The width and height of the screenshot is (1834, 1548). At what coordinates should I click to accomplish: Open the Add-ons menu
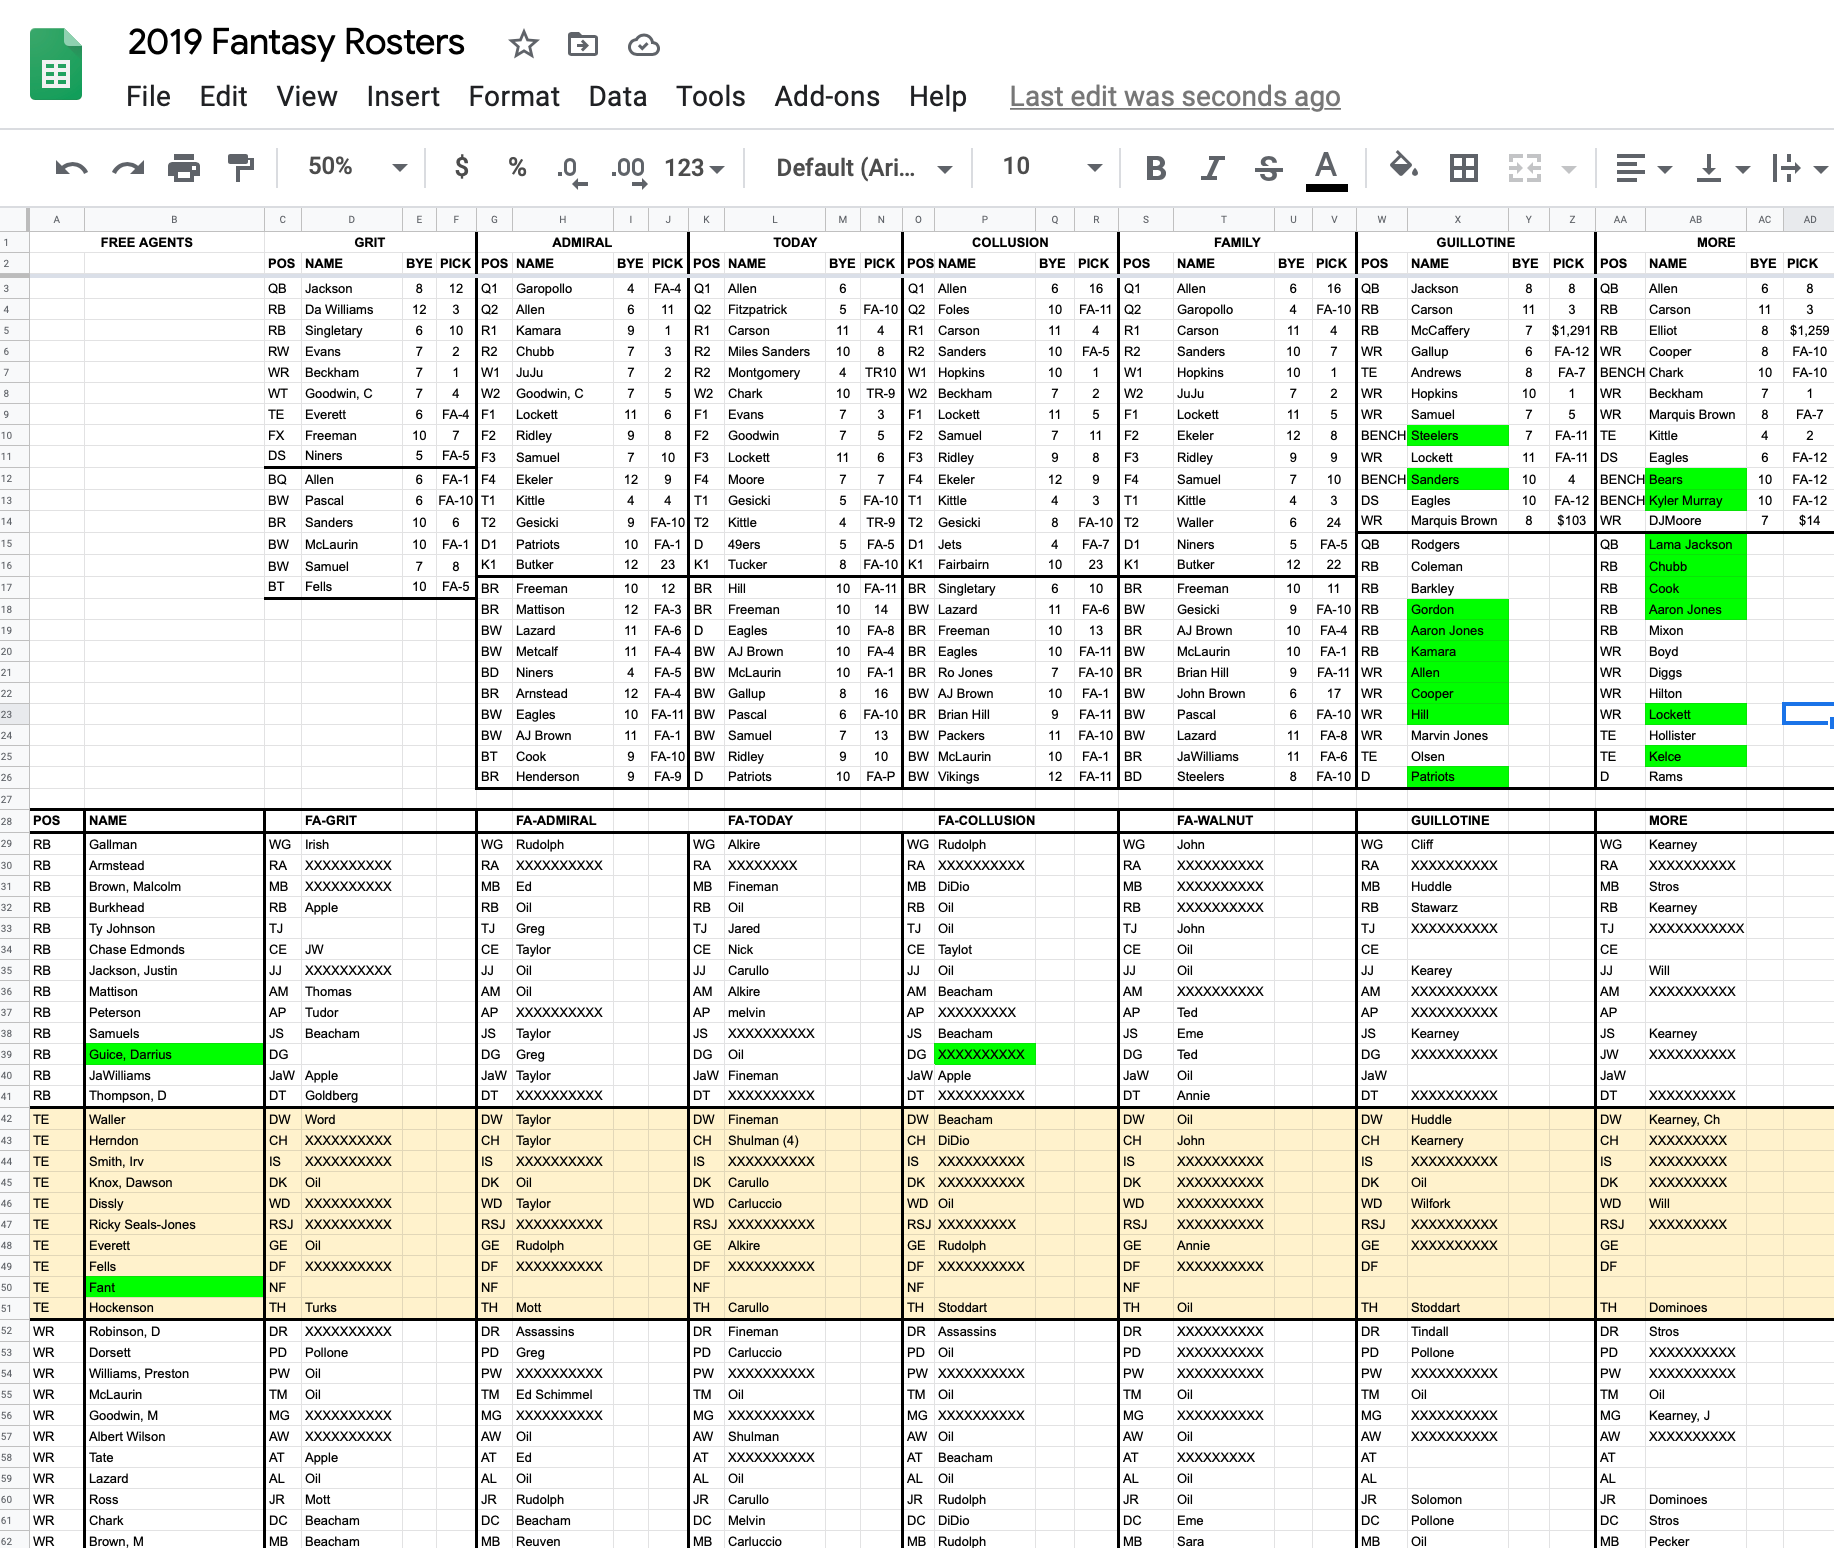point(827,96)
